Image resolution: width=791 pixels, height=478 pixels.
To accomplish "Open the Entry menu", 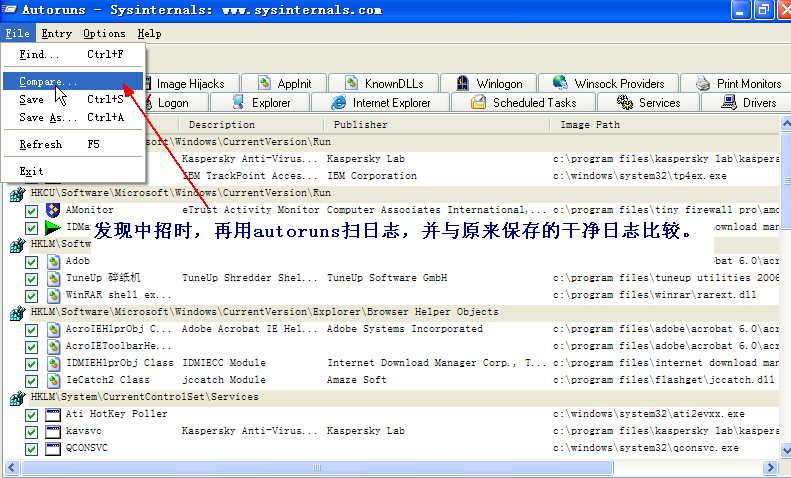I will [x=56, y=34].
